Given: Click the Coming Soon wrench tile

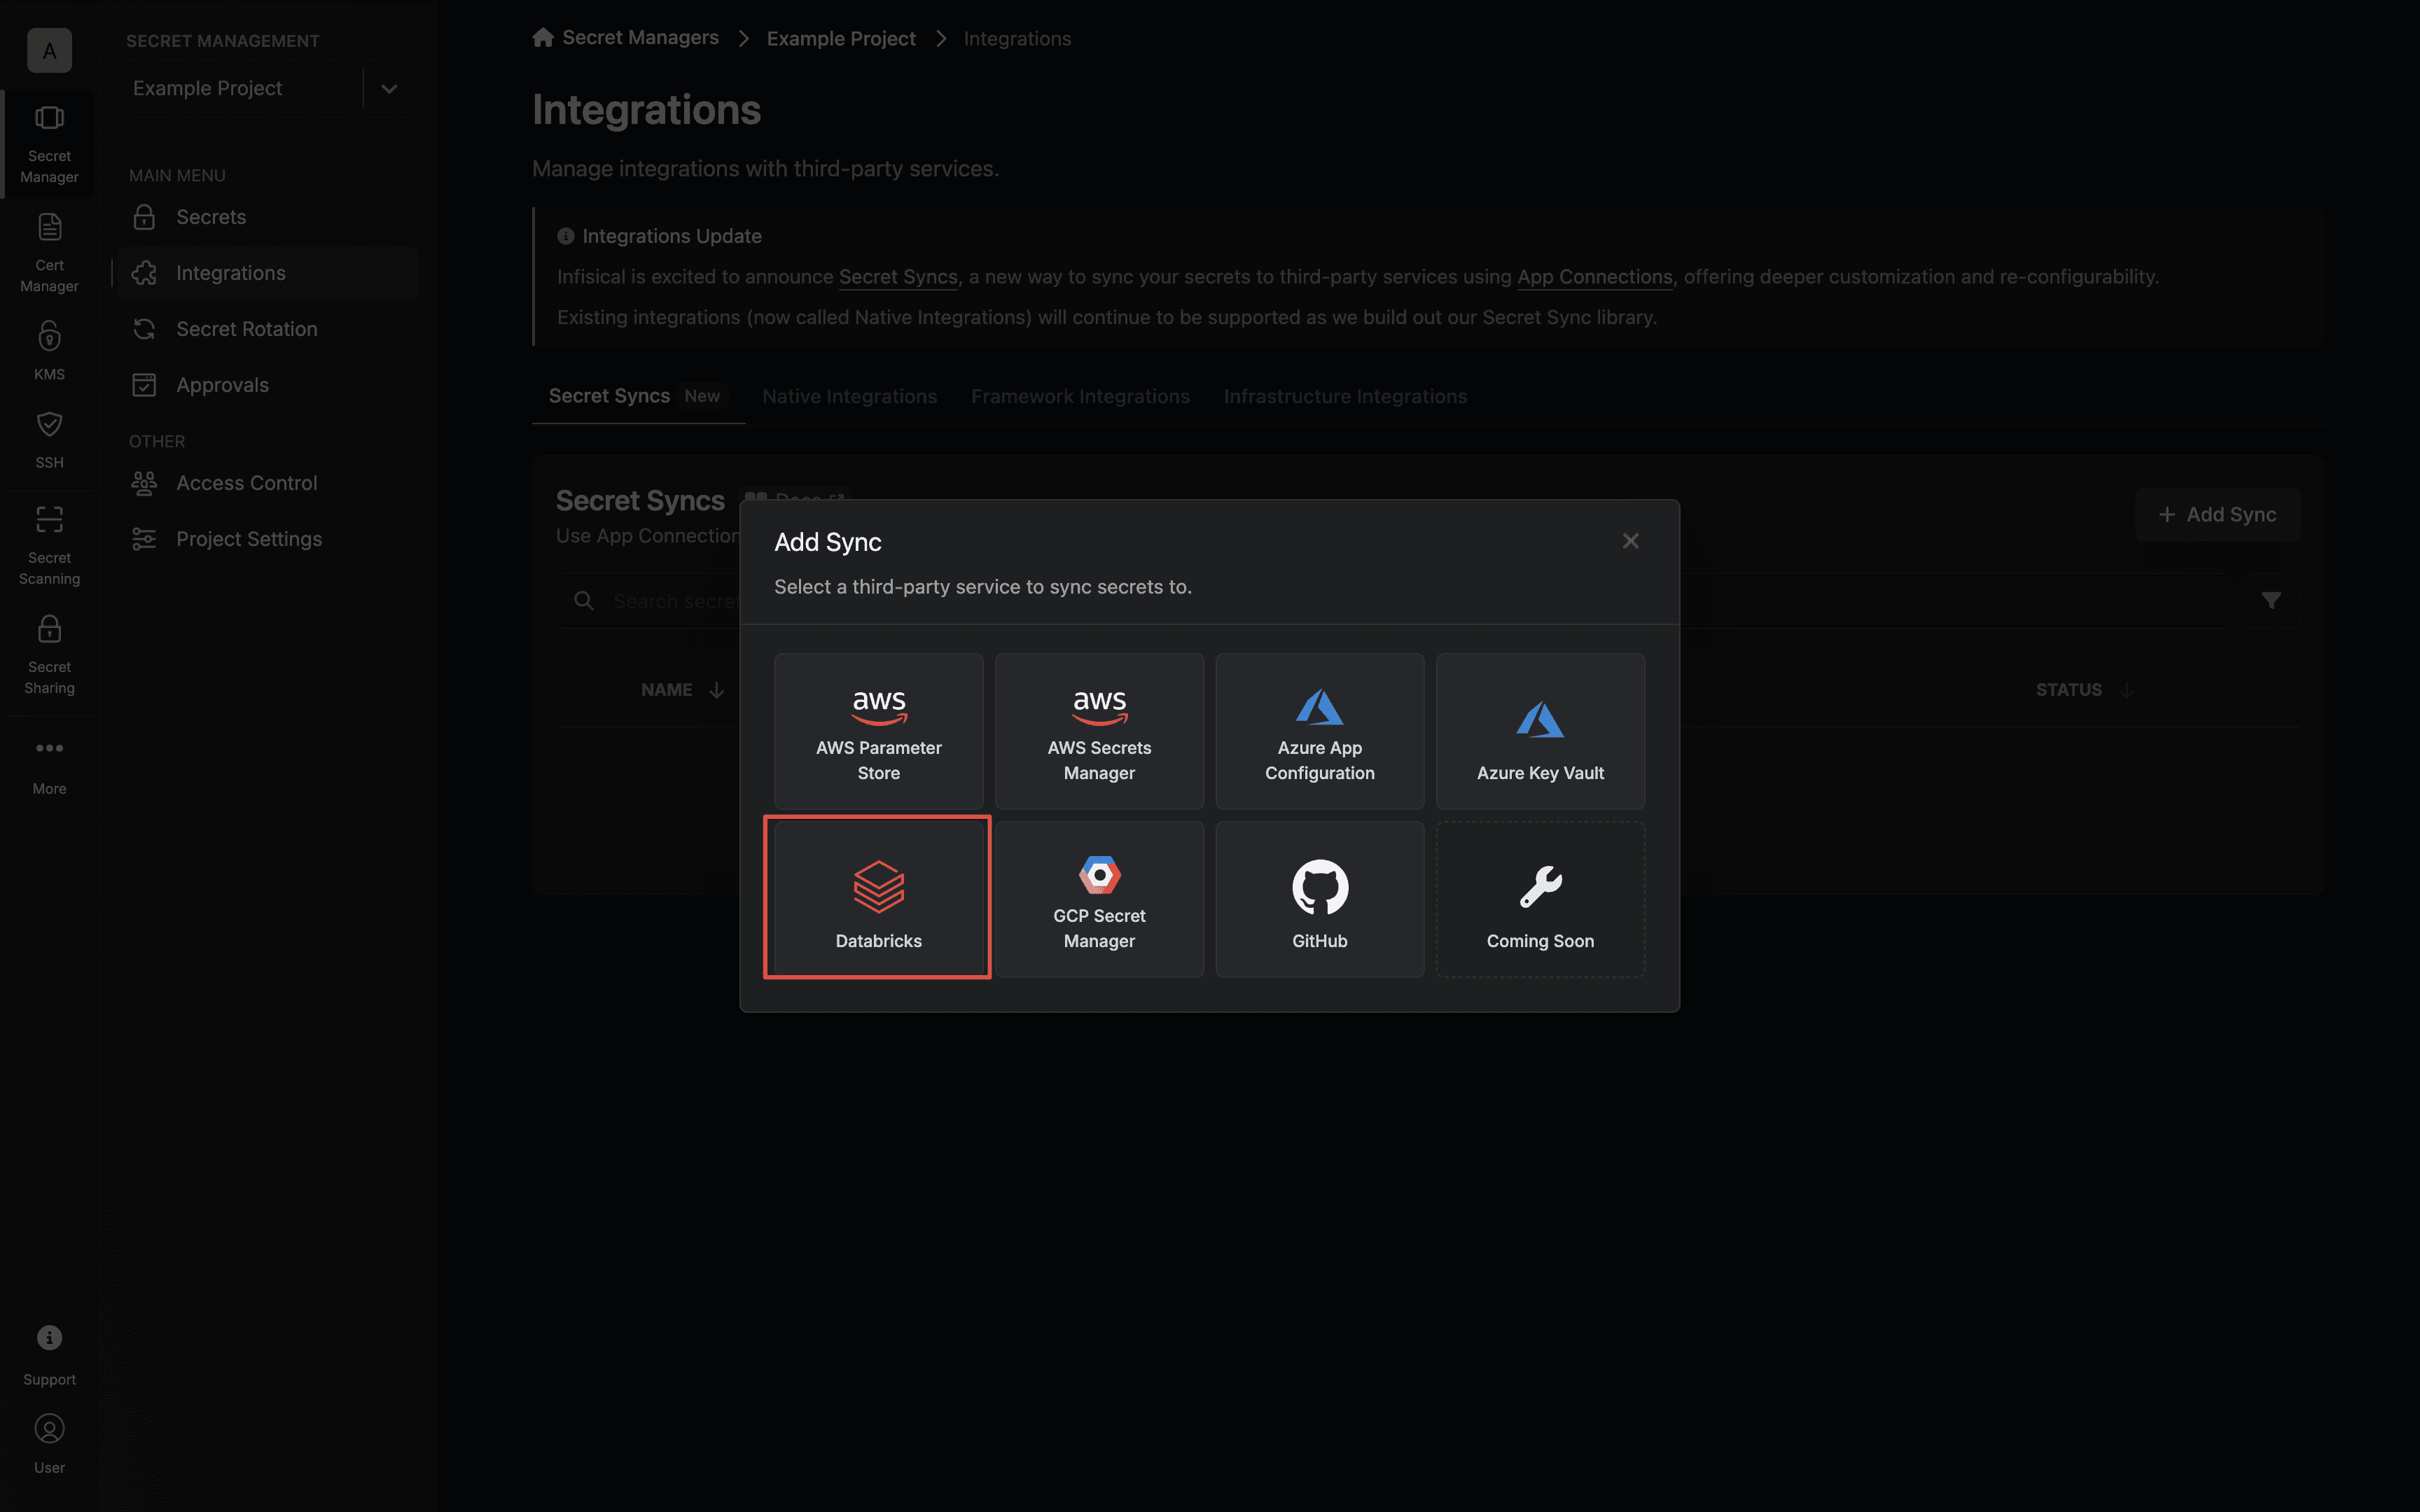Looking at the screenshot, I should point(1540,898).
